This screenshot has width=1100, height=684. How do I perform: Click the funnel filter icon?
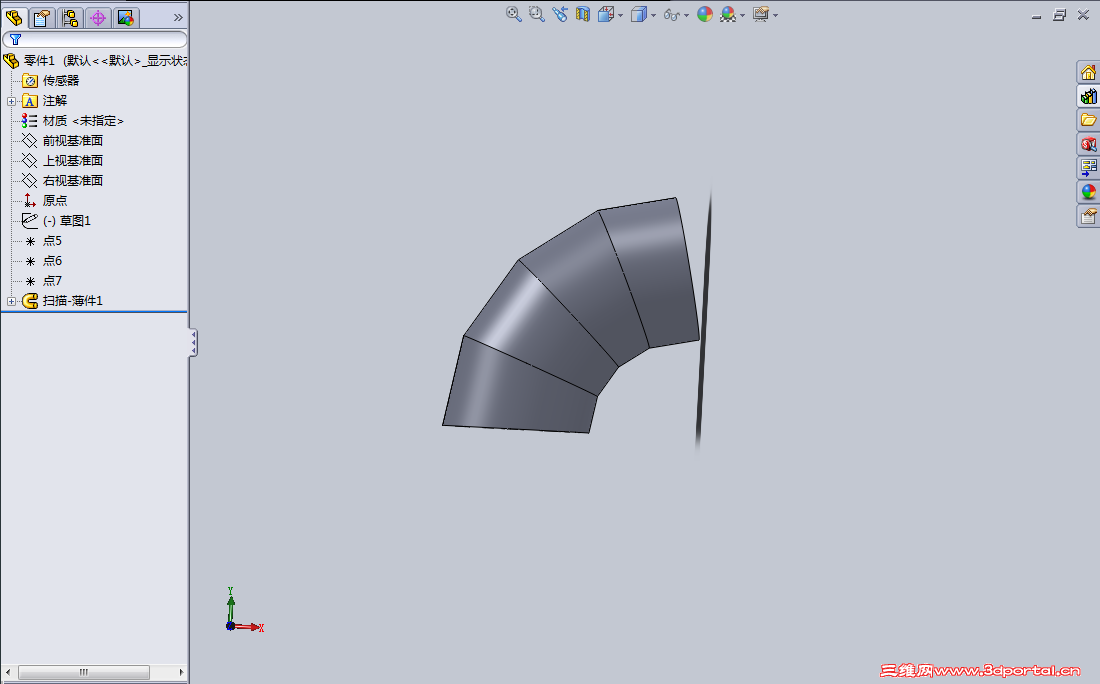pyautogui.click(x=15, y=39)
